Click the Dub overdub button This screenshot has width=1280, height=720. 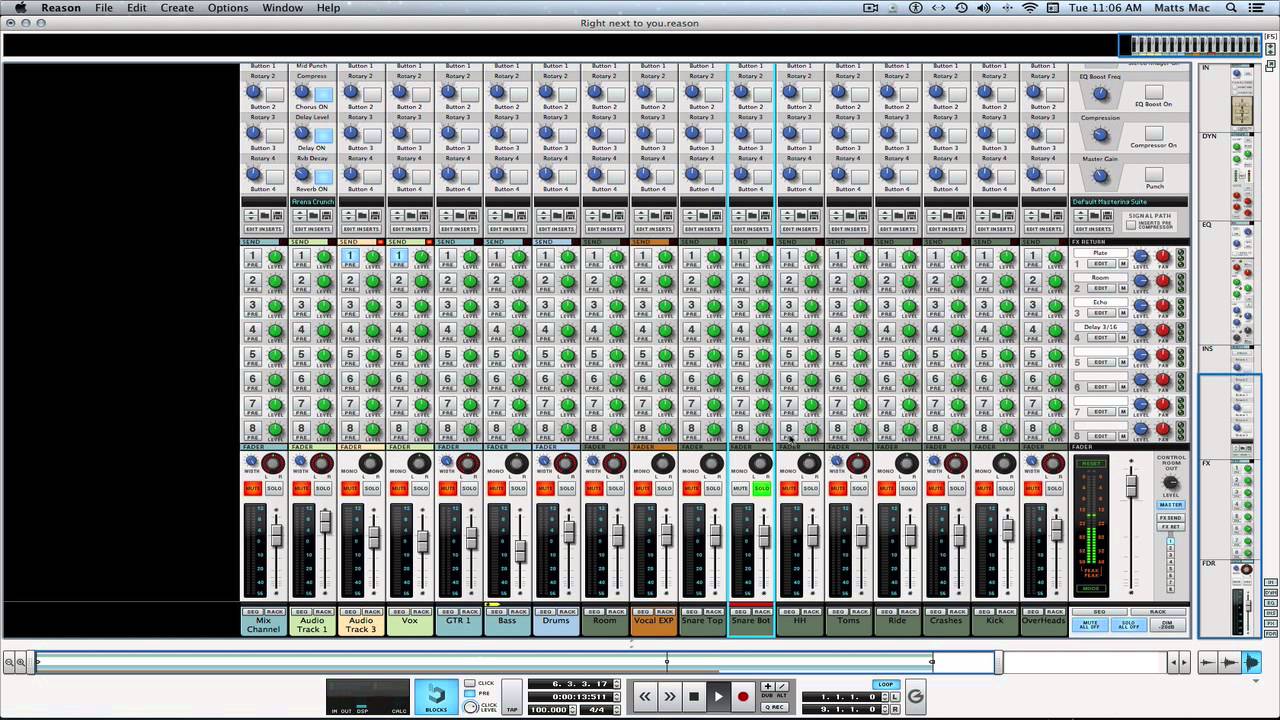point(767,688)
